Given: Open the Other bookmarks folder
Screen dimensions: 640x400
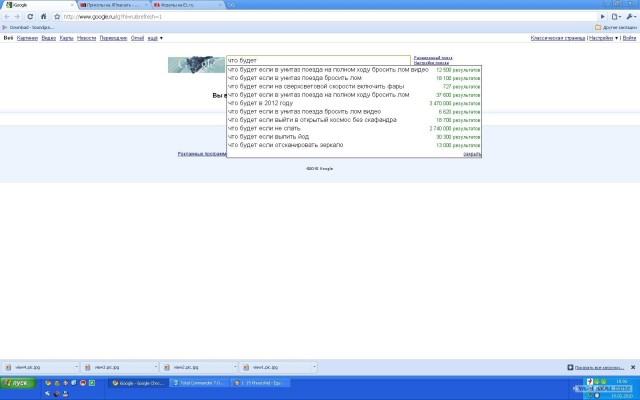Looking at the screenshot, I should [616, 27].
